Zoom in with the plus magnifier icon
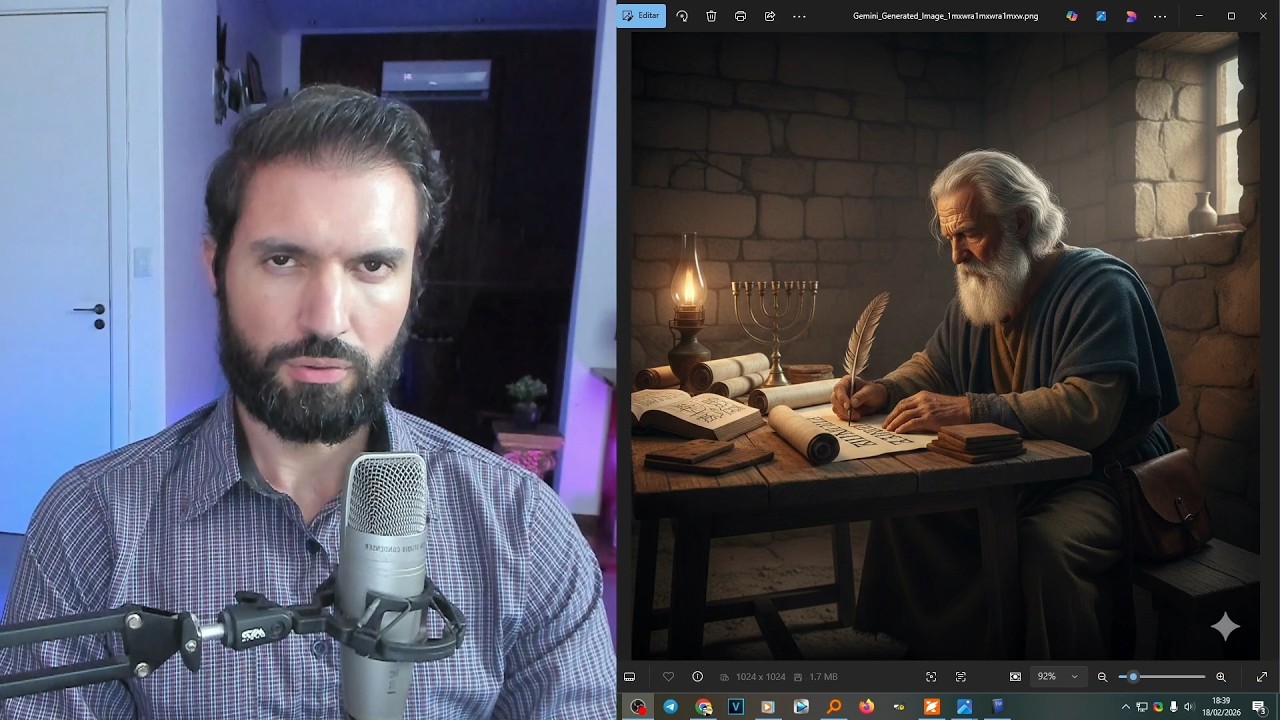 (x=1221, y=677)
